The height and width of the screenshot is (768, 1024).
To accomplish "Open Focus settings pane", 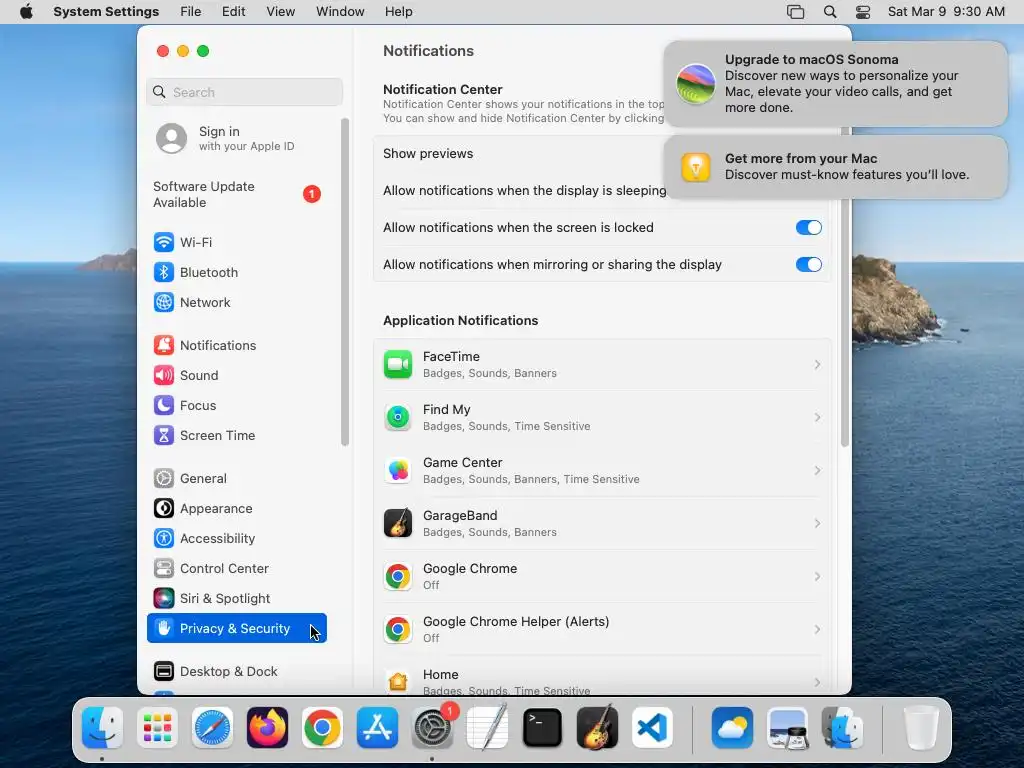I will 236,406.
